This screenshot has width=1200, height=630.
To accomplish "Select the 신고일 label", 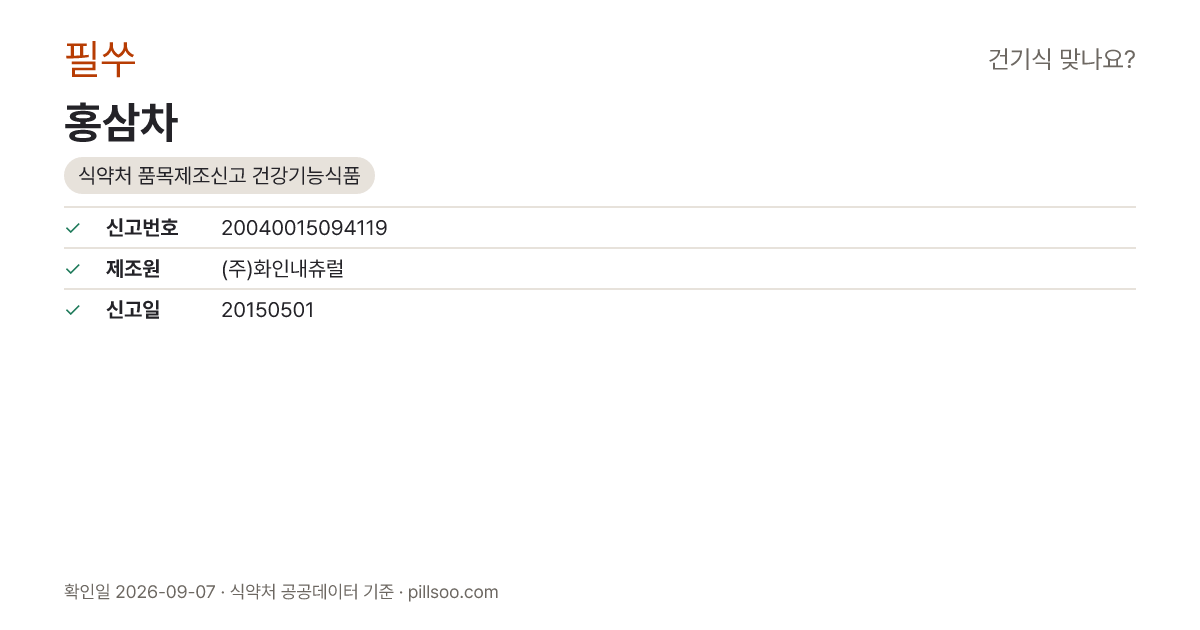I will [133, 310].
